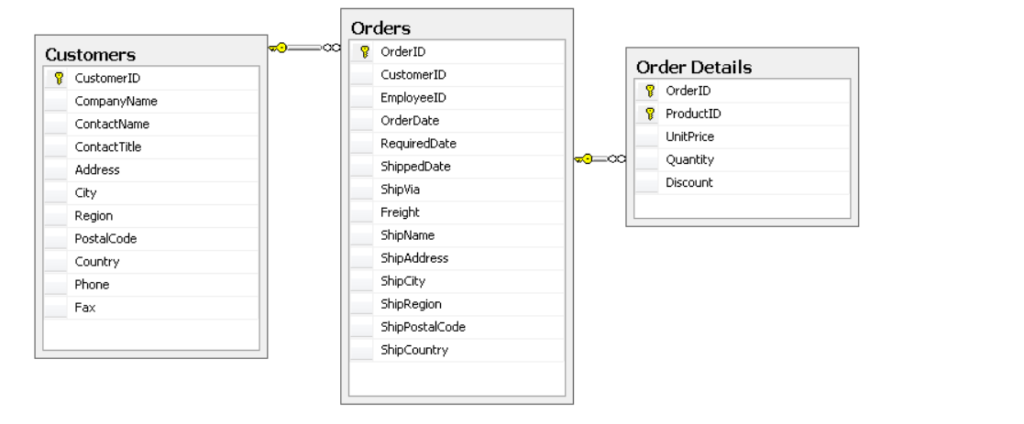Select Fax column in Customers table
The image size is (1024, 424).
(151, 307)
